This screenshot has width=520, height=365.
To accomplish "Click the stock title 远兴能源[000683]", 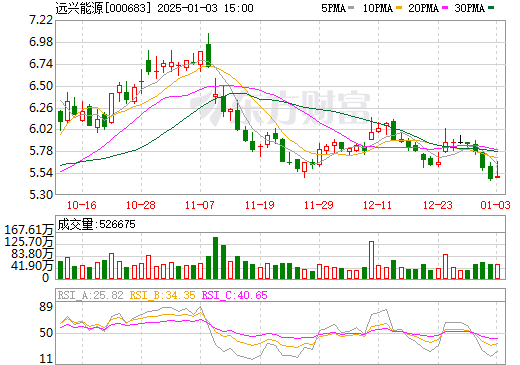I will (x=103, y=8).
